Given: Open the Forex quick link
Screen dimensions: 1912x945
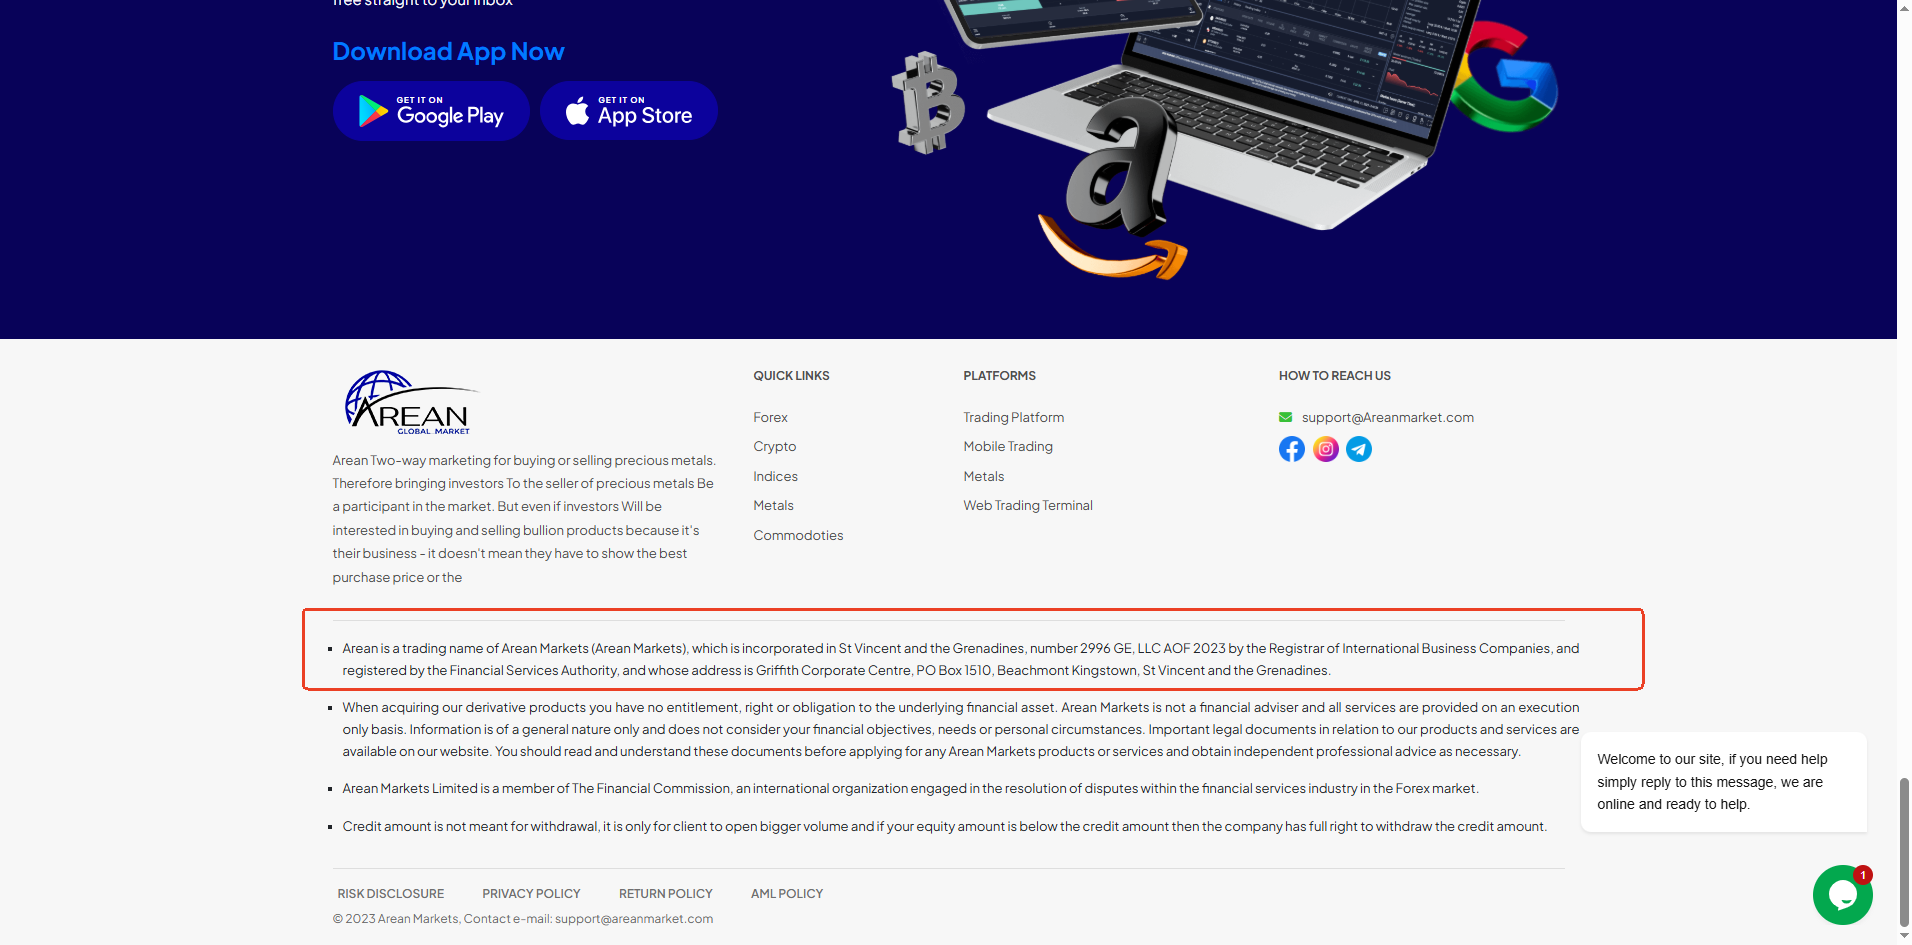Looking at the screenshot, I should pos(770,417).
